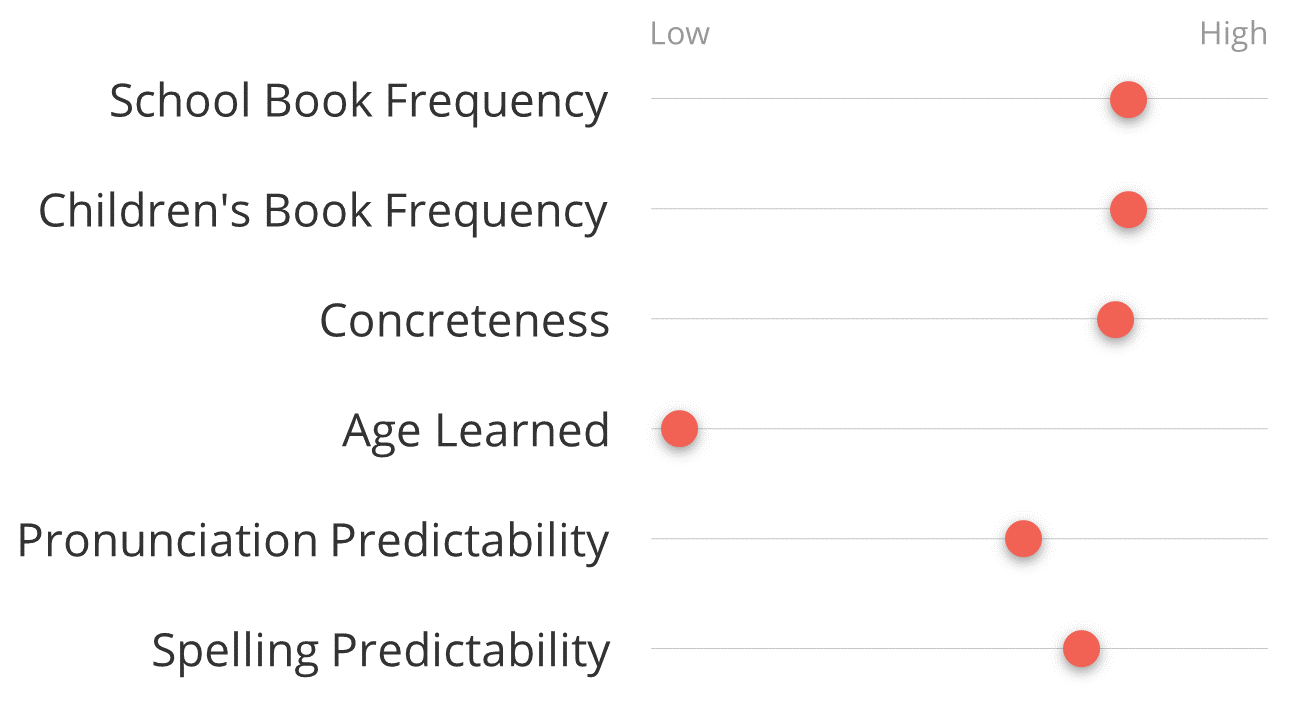The image size is (1302, 710).
Task: Click the Age Learned red dot marker
Action: (679, 429)
